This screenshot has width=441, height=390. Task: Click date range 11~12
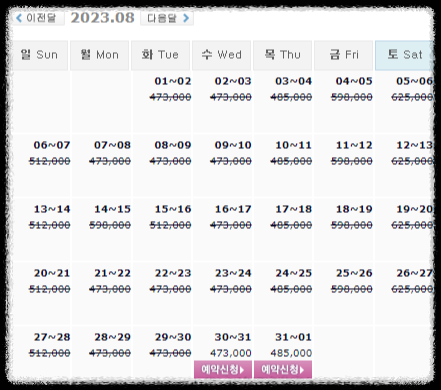coord(354,145)
